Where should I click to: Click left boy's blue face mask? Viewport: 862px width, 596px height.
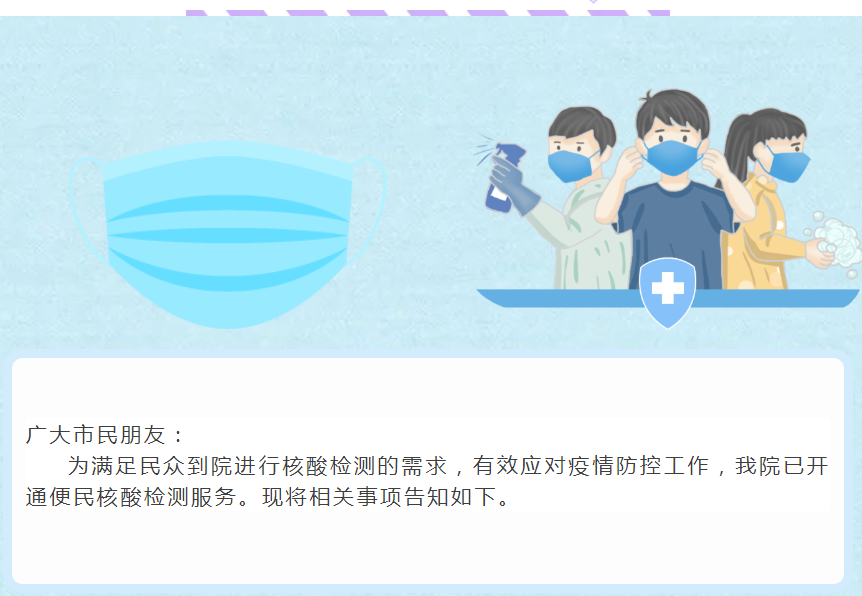[x=571, y=165]
